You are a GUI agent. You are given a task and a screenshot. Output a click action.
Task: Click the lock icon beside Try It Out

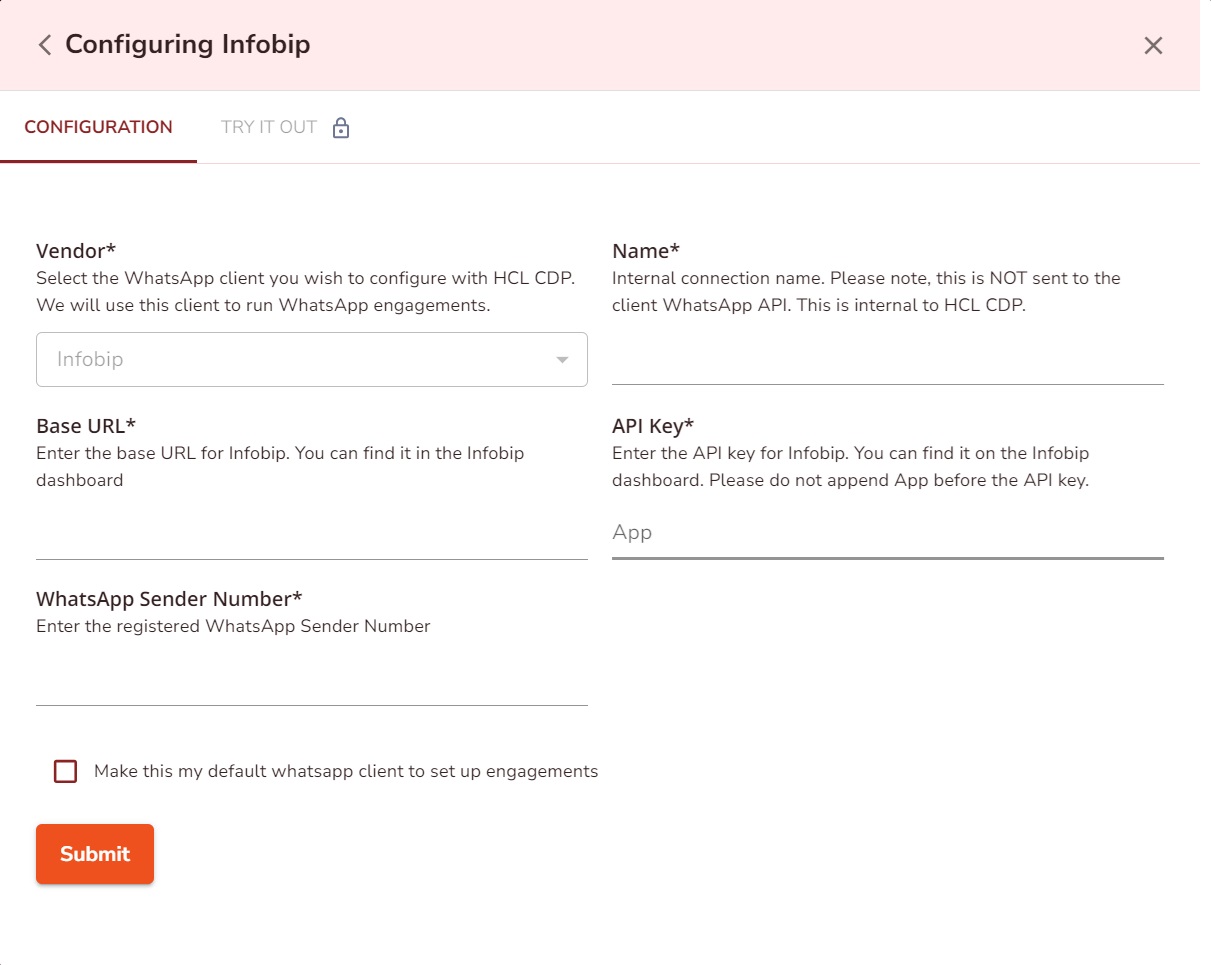341,128
